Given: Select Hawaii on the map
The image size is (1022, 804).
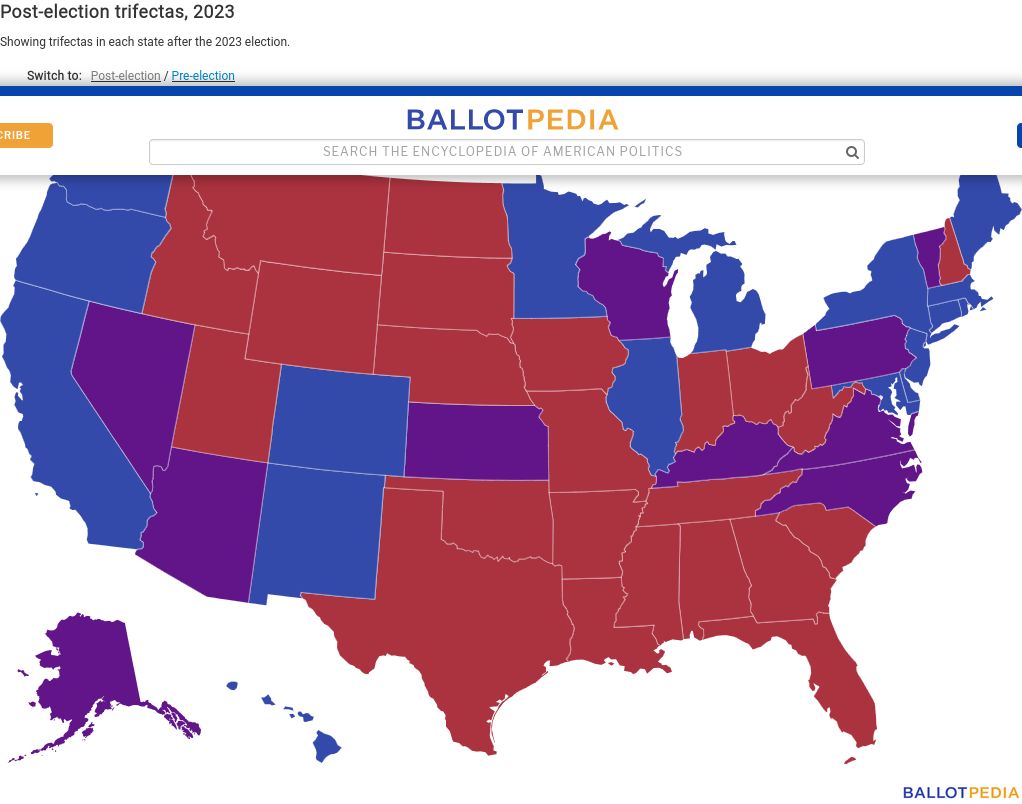Looking at the screenshot, I should 325,745.
